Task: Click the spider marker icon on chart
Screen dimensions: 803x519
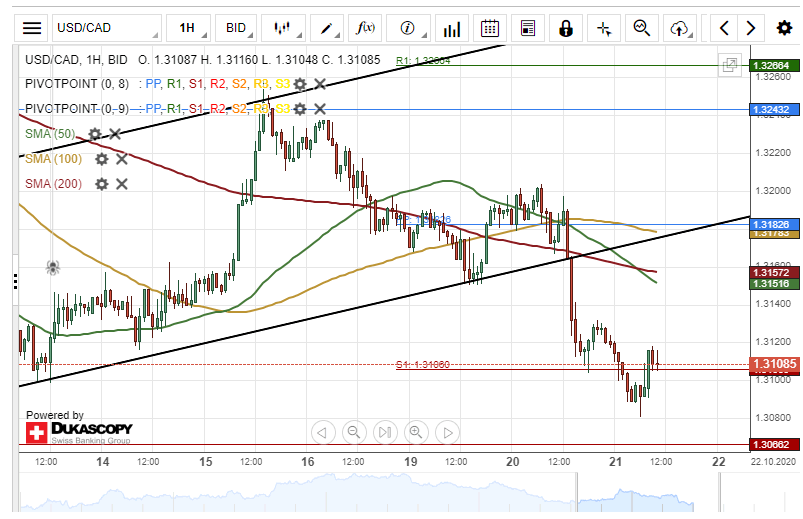Action: tap(53, 267)
